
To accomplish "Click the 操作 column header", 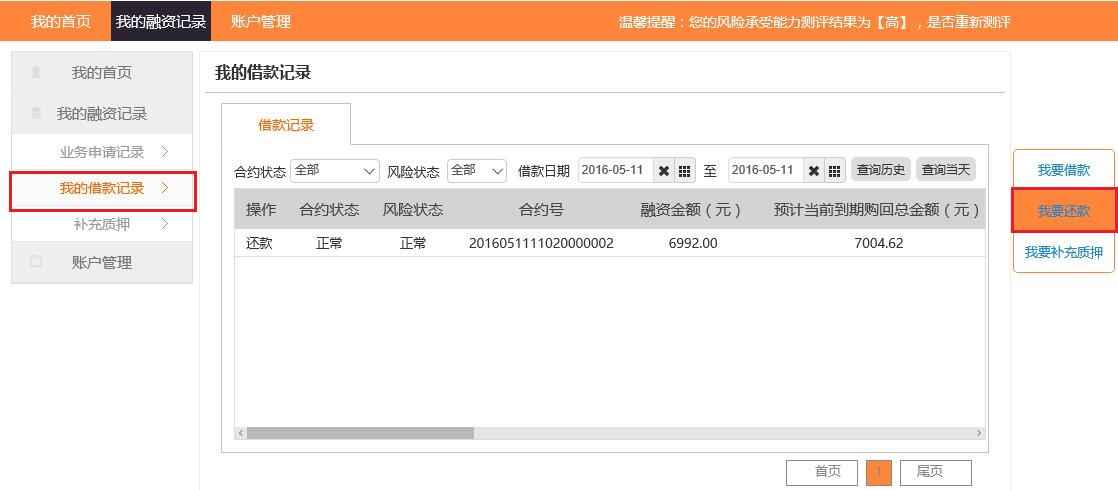I will click(x=261, y=210).
